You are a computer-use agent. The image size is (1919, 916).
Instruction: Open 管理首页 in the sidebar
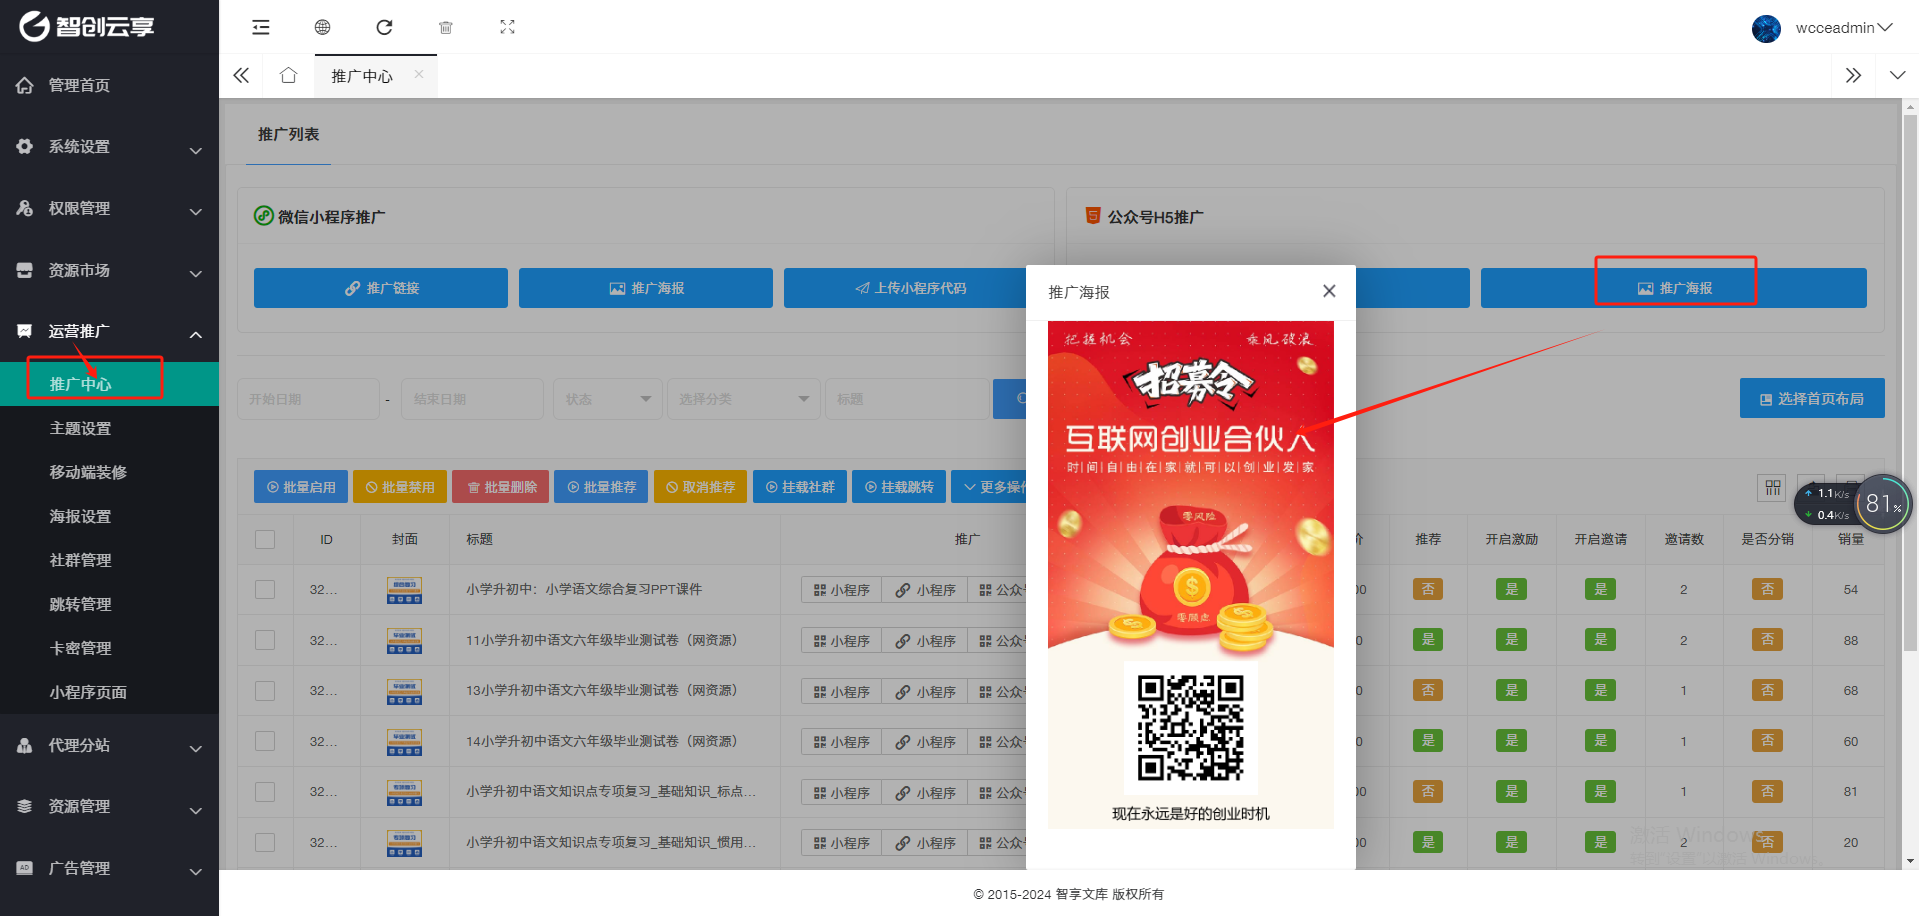109,85
